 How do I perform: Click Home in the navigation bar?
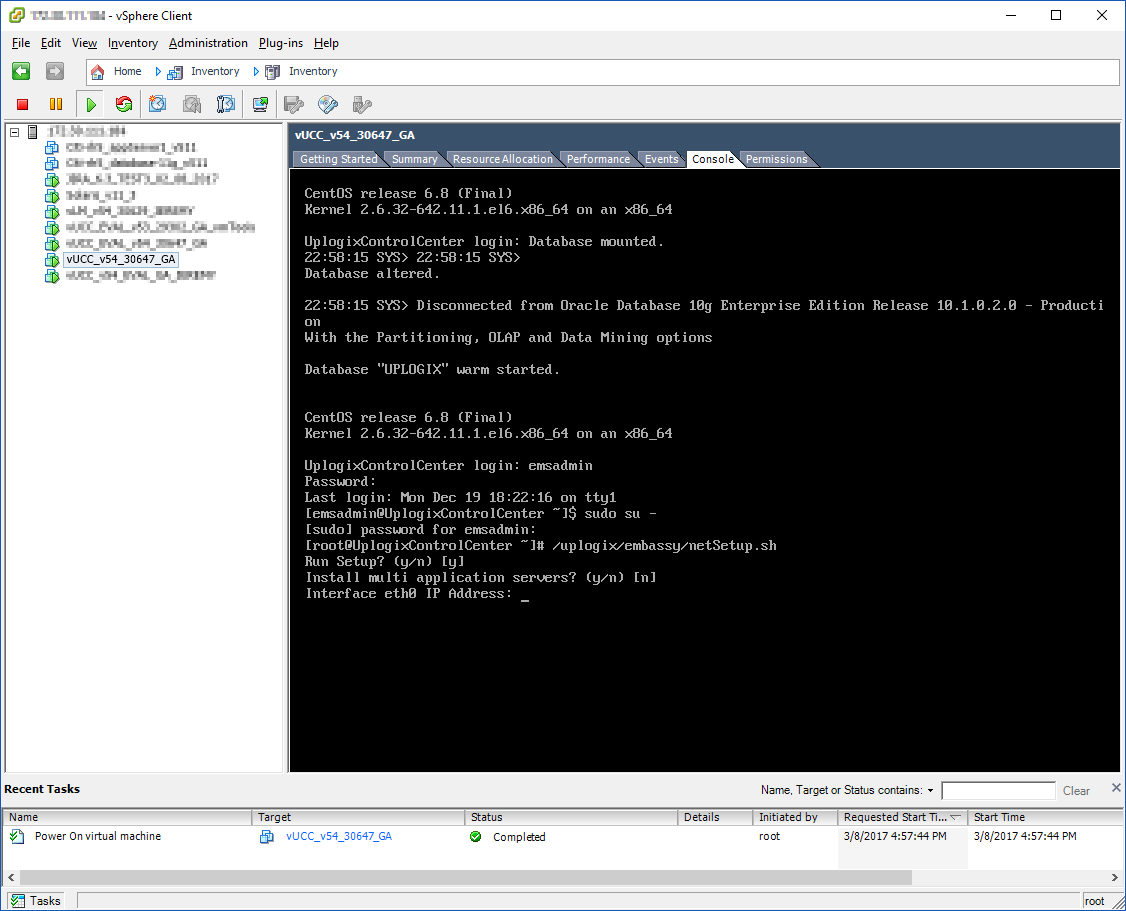coord(127,71)
